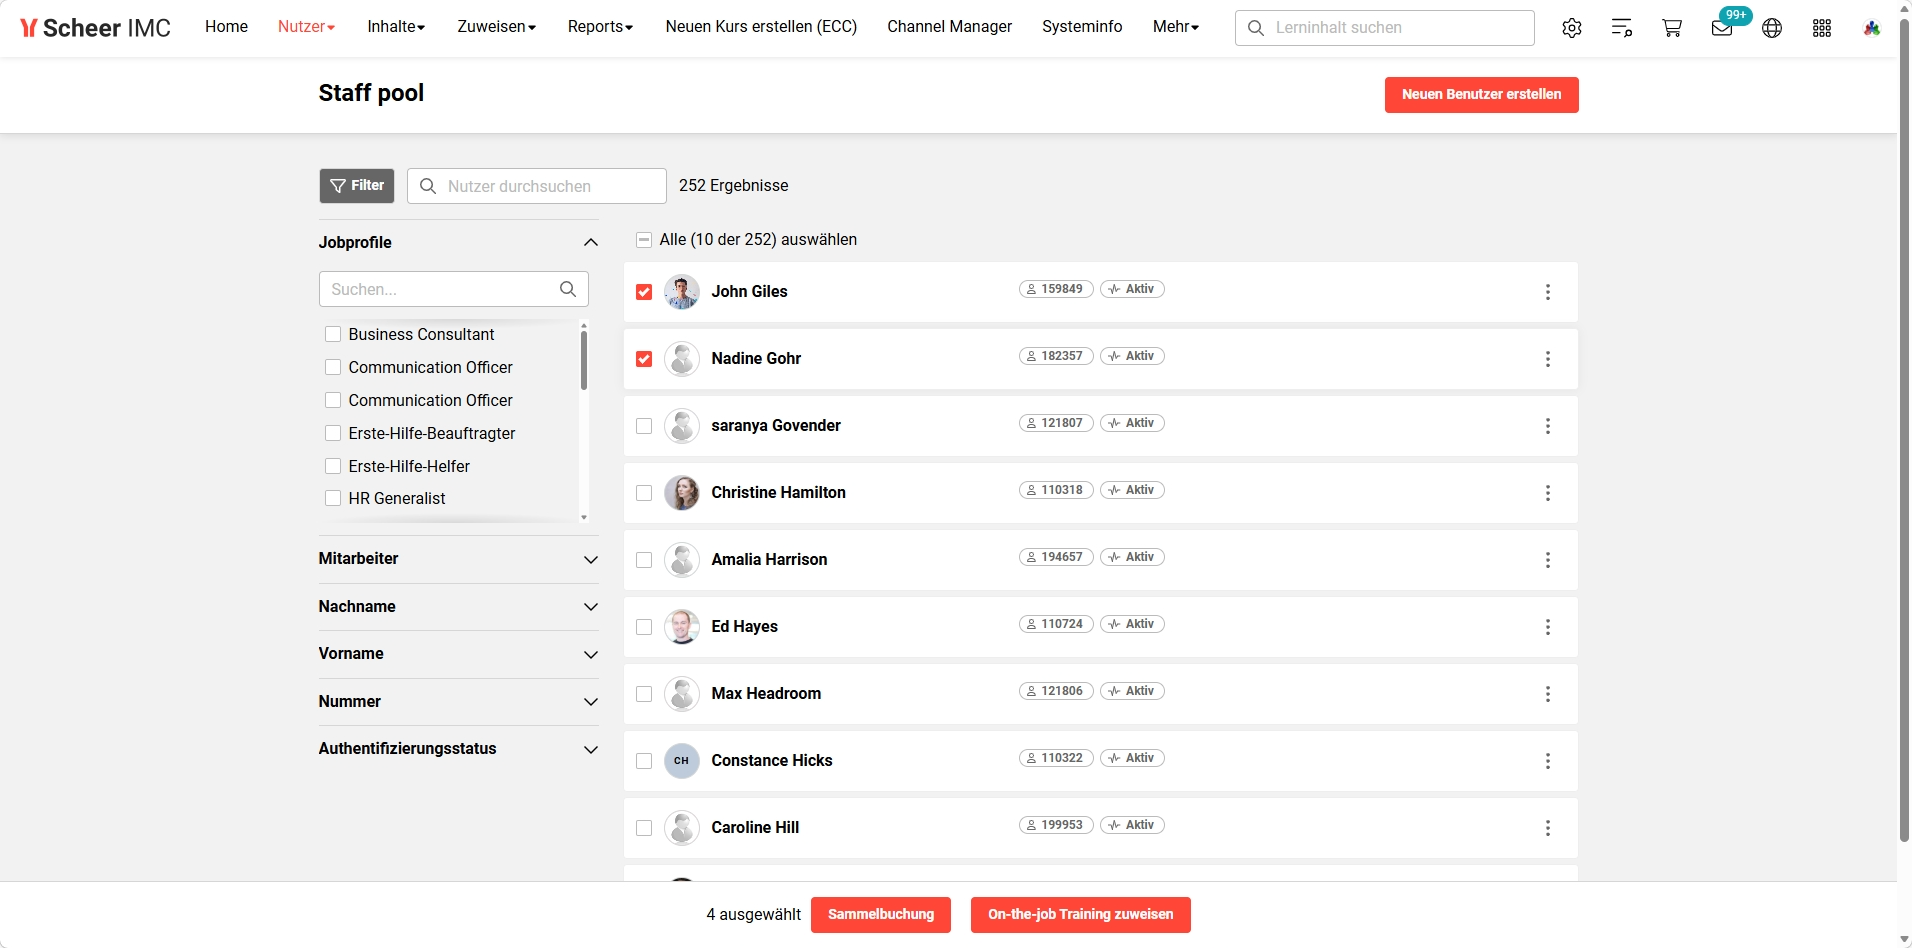Viewport: 1912px width, 948px height.
Task: Focus the Nutzer durchsuchen search field
Action: click(x=537, y=186)
